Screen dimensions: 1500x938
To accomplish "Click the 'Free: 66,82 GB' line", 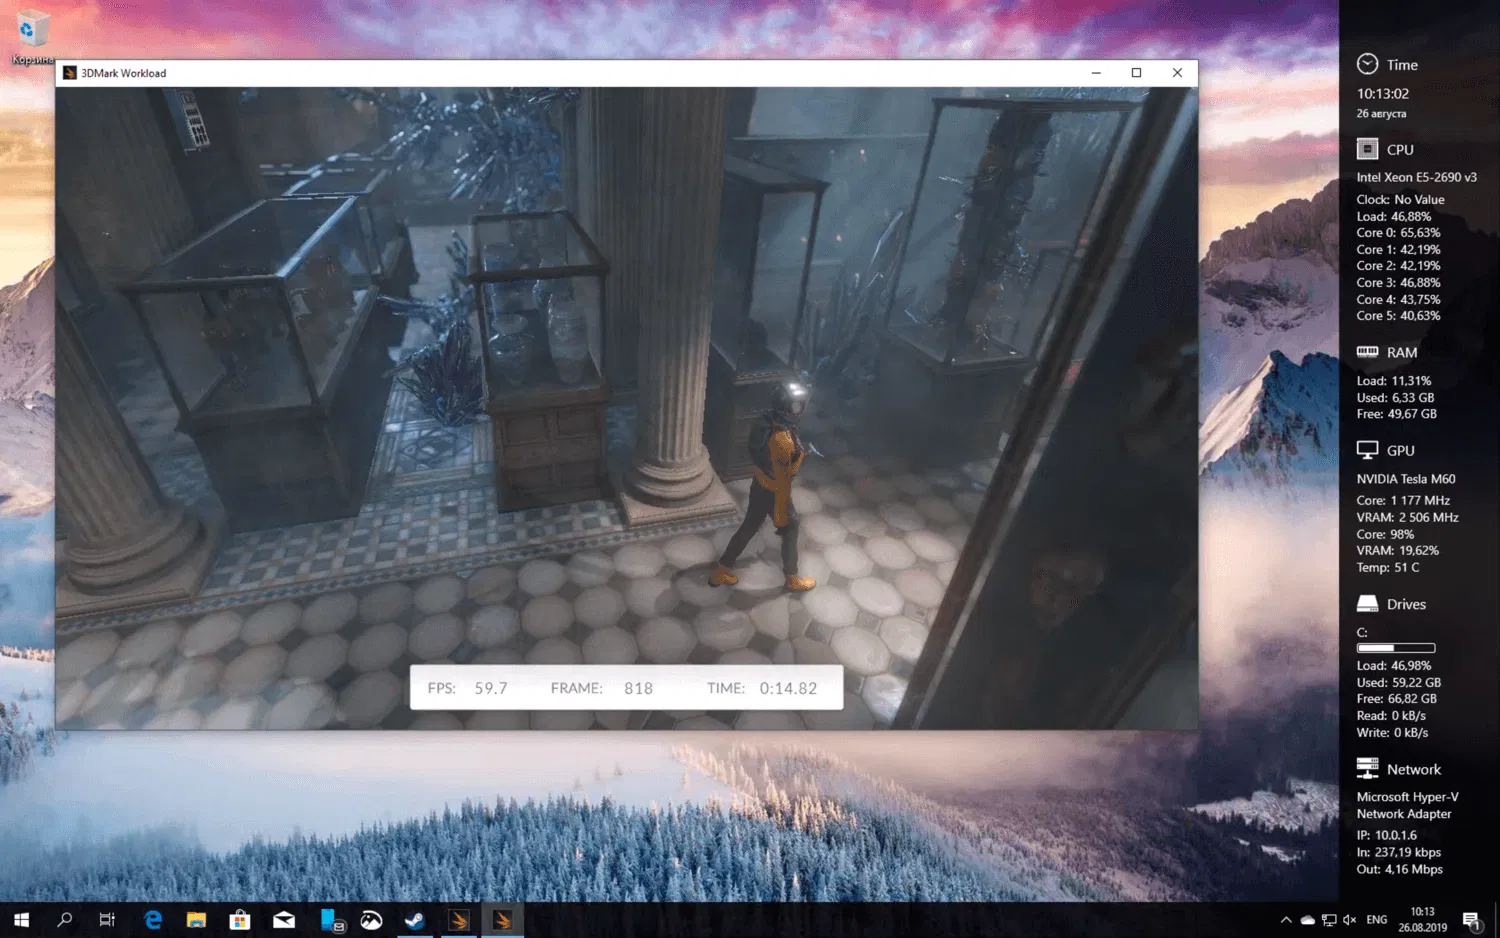I will click(x=1396, y=698).
